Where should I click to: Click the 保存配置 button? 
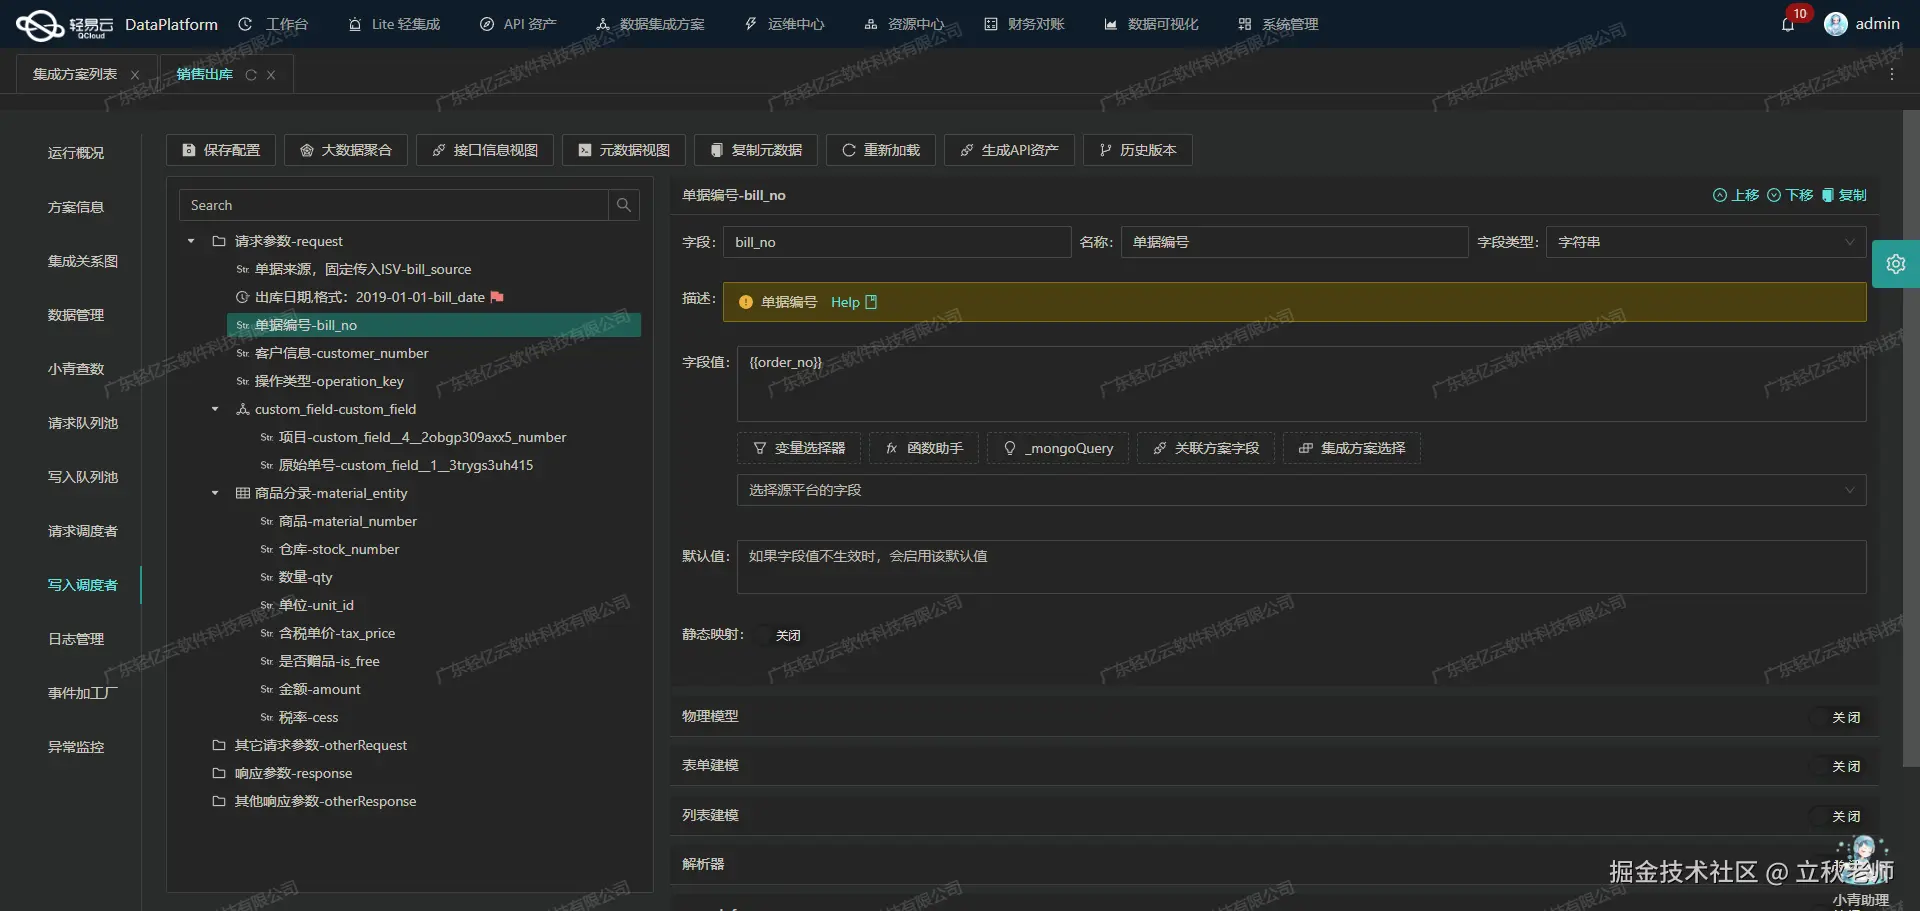pos(220,150)
